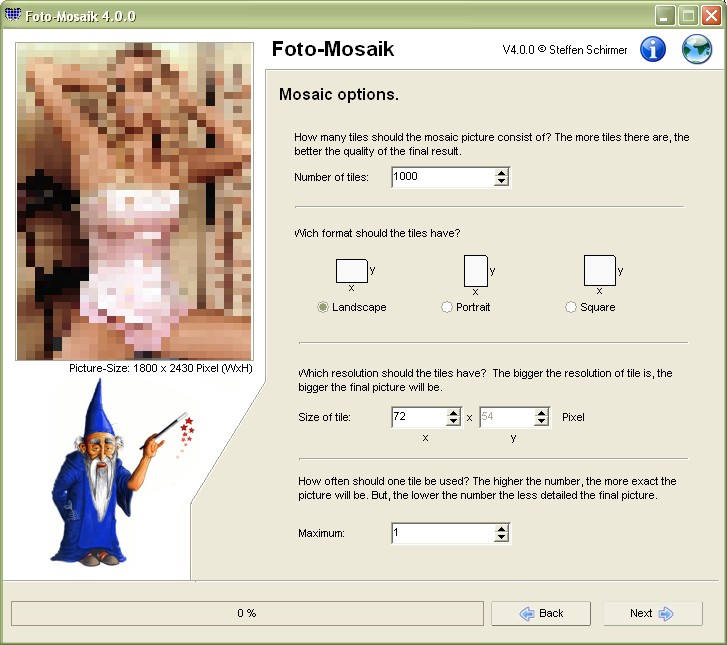Click the pixelated preview picture thumbnail

[134, 201]
